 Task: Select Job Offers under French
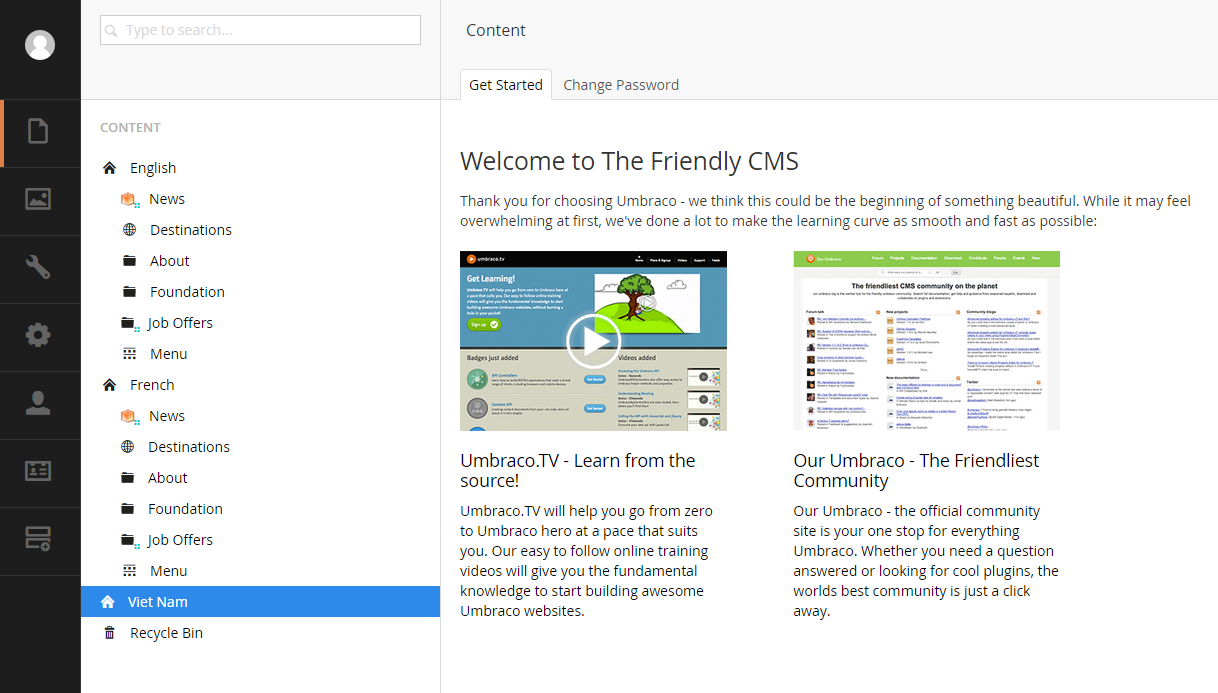pyautogui.click(x=180, y=540)
